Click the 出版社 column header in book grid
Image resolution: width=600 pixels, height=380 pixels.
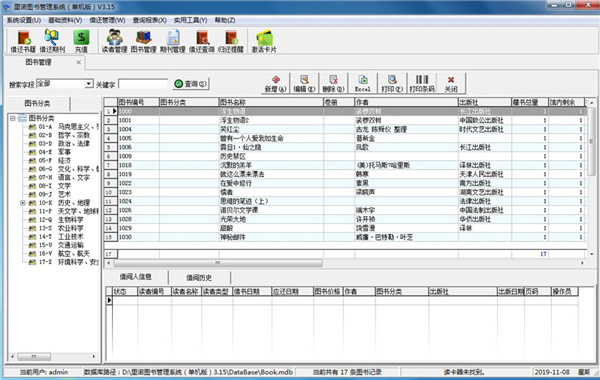click(485, 102)
